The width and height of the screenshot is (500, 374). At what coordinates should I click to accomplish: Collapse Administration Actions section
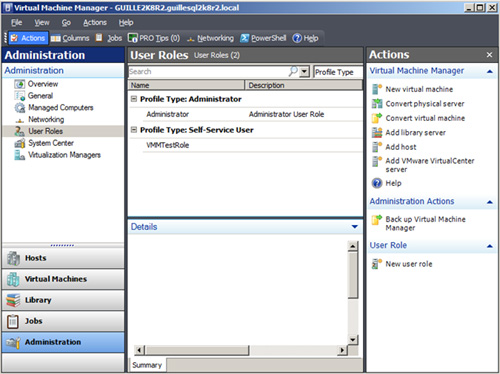pos(490,202)
